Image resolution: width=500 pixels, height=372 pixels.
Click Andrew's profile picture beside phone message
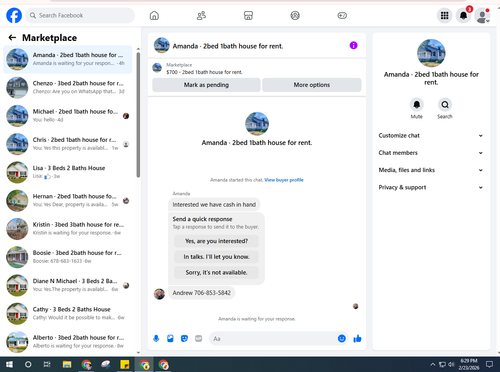[159, 294]
